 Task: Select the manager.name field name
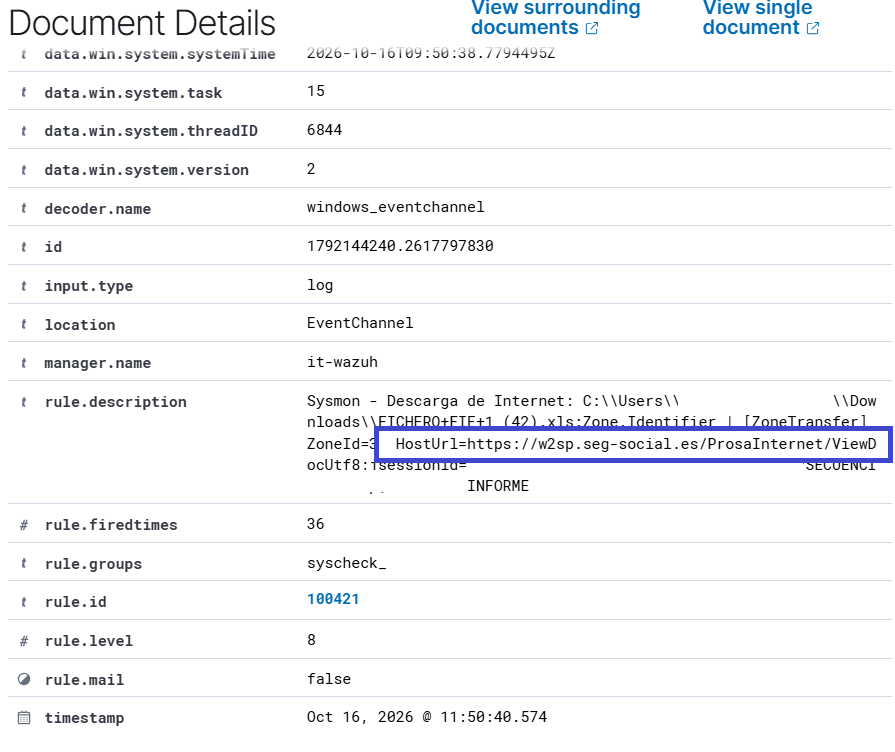[x=98, y=363]
